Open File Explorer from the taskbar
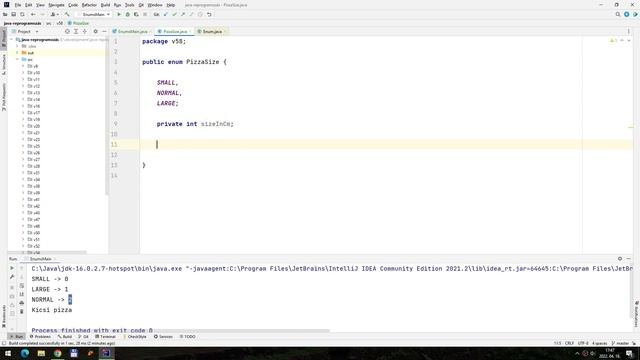The width and height of the screenshot is (640, 360). coord(41,353)
